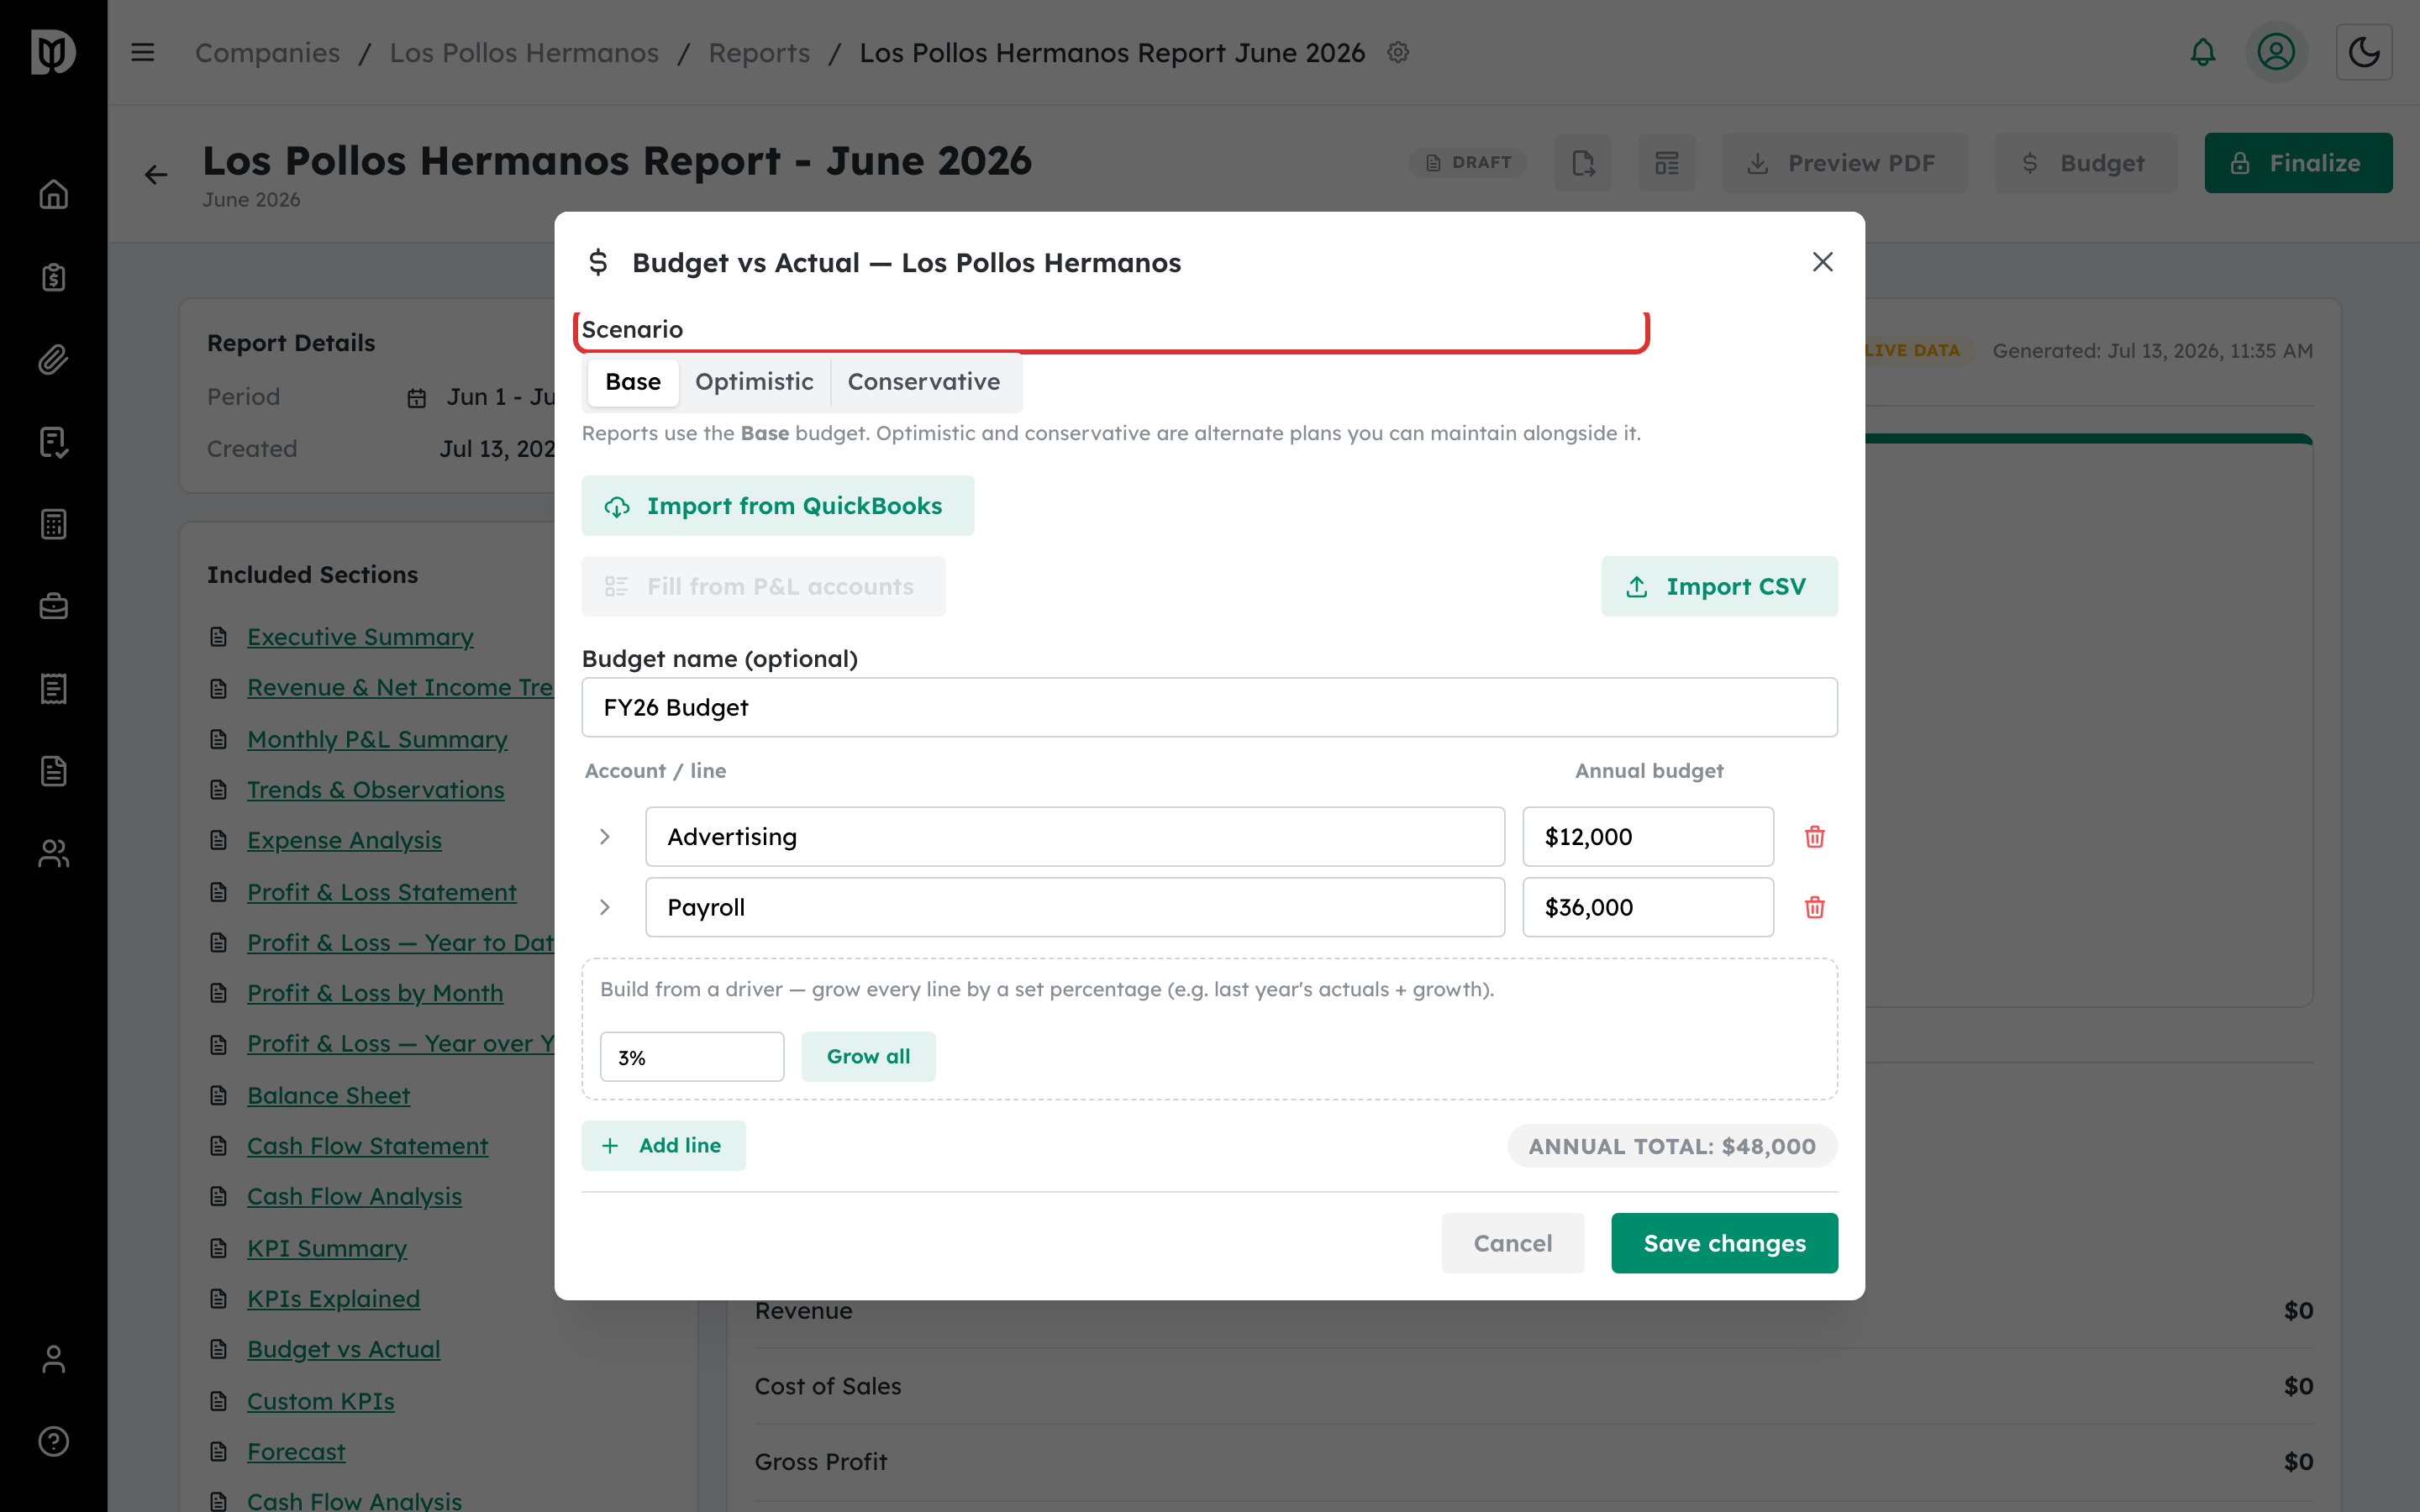Screen dimensions: 2420x1512
Task: Open the help question mark icon
Action: (x=53, y=1441)
